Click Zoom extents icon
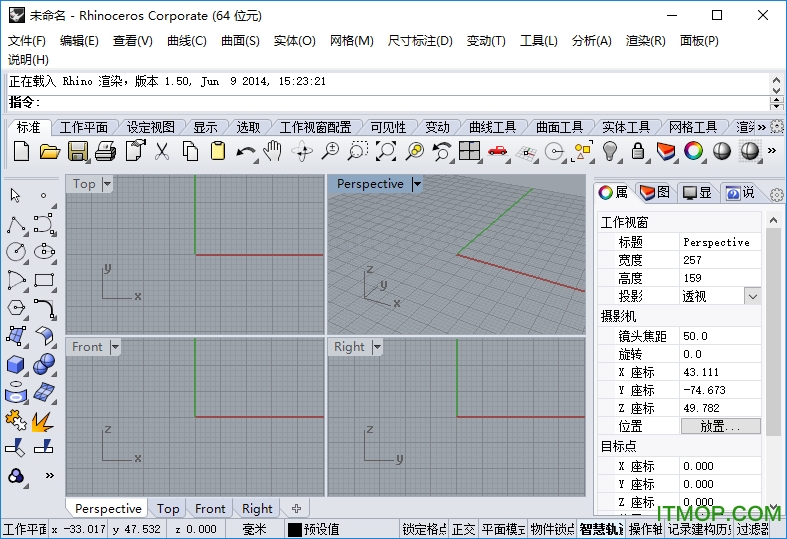 pyautogui.click(x=386, y=151)
